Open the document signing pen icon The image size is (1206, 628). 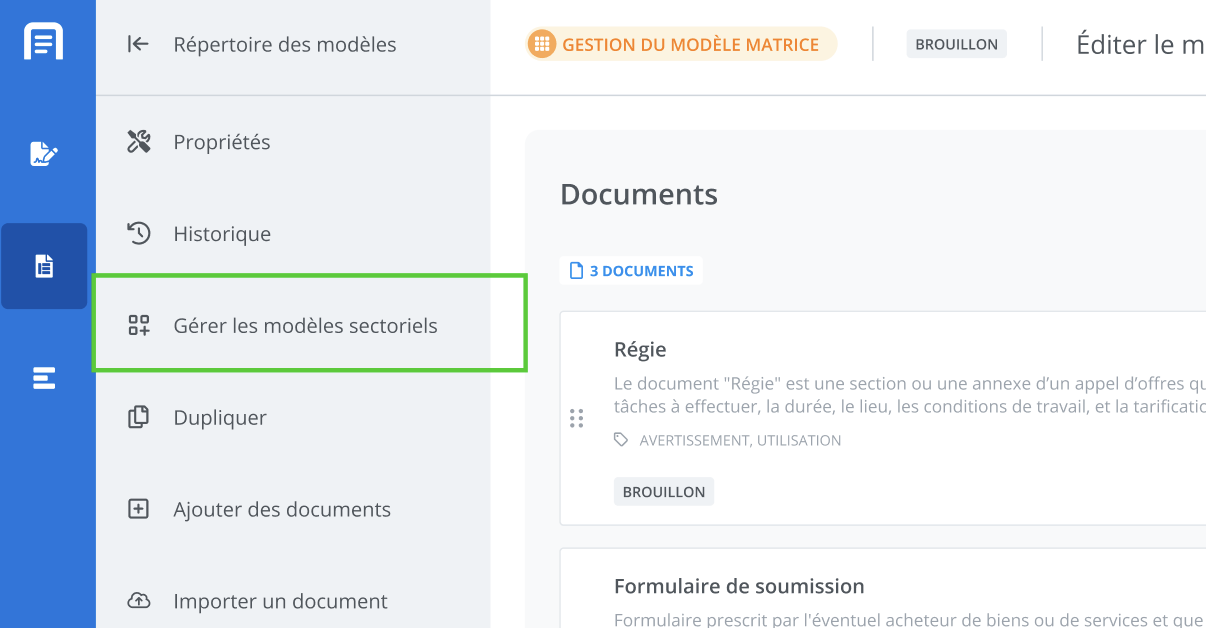pos(44,154)
